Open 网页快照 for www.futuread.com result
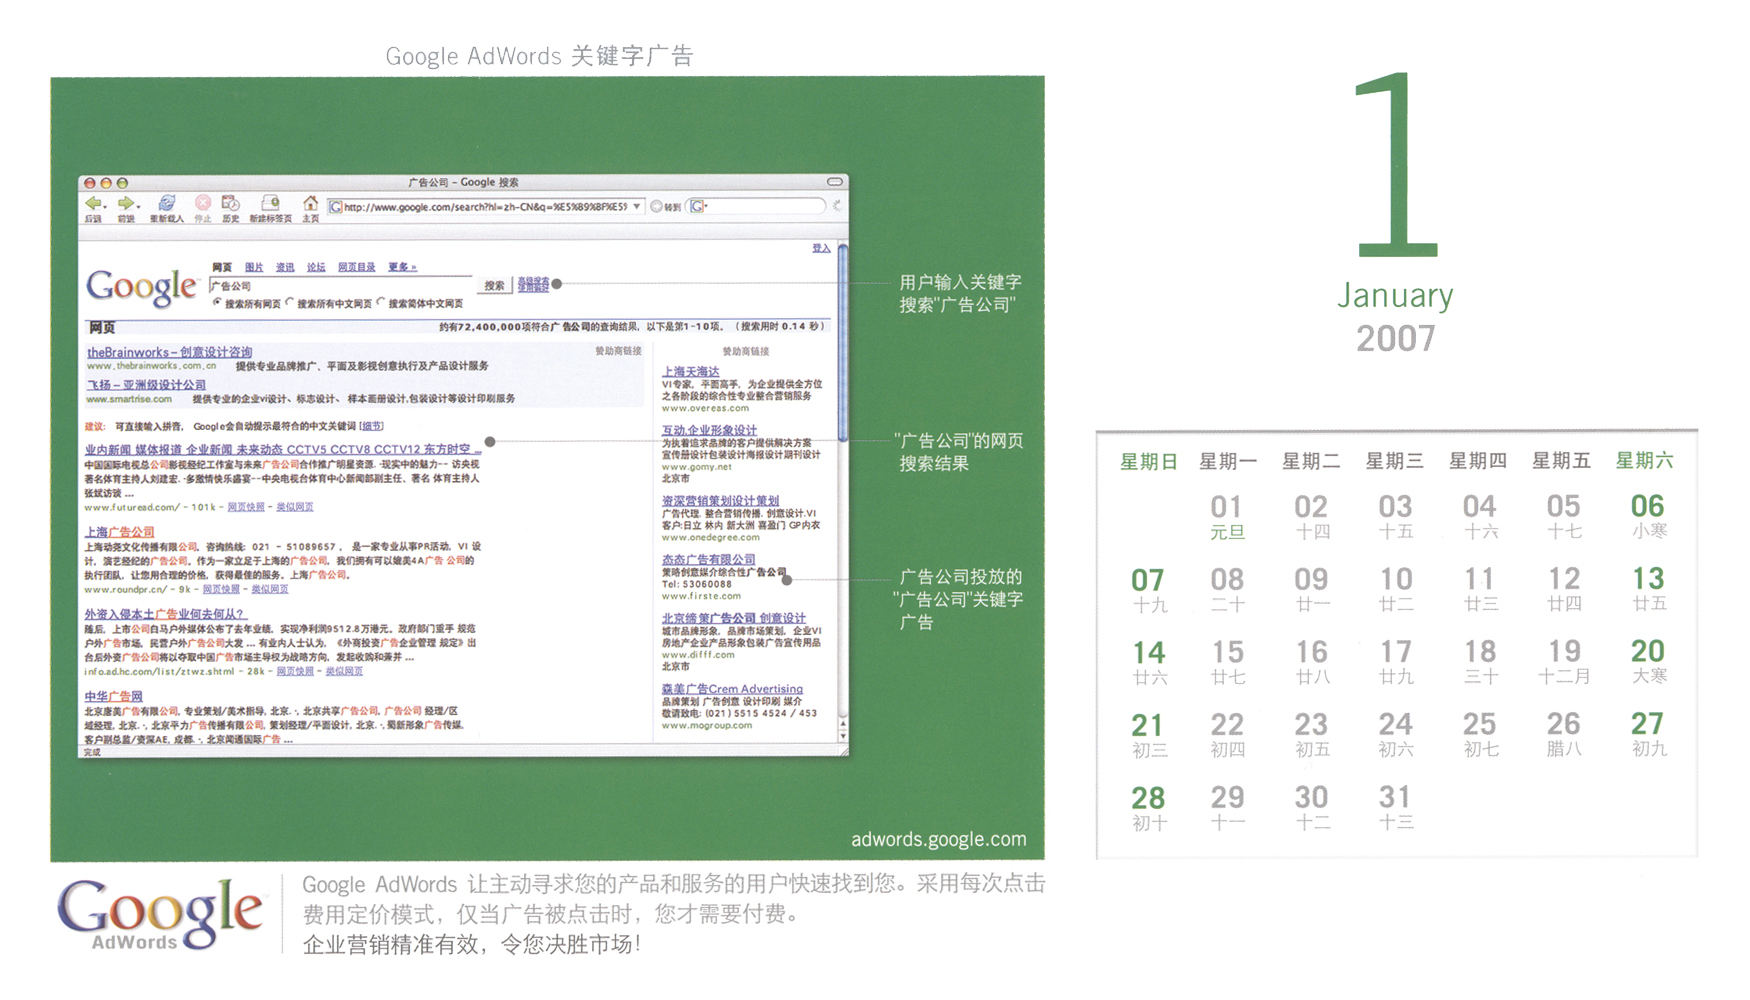Screen dimensions: 1750x1000 click(246, 507)
